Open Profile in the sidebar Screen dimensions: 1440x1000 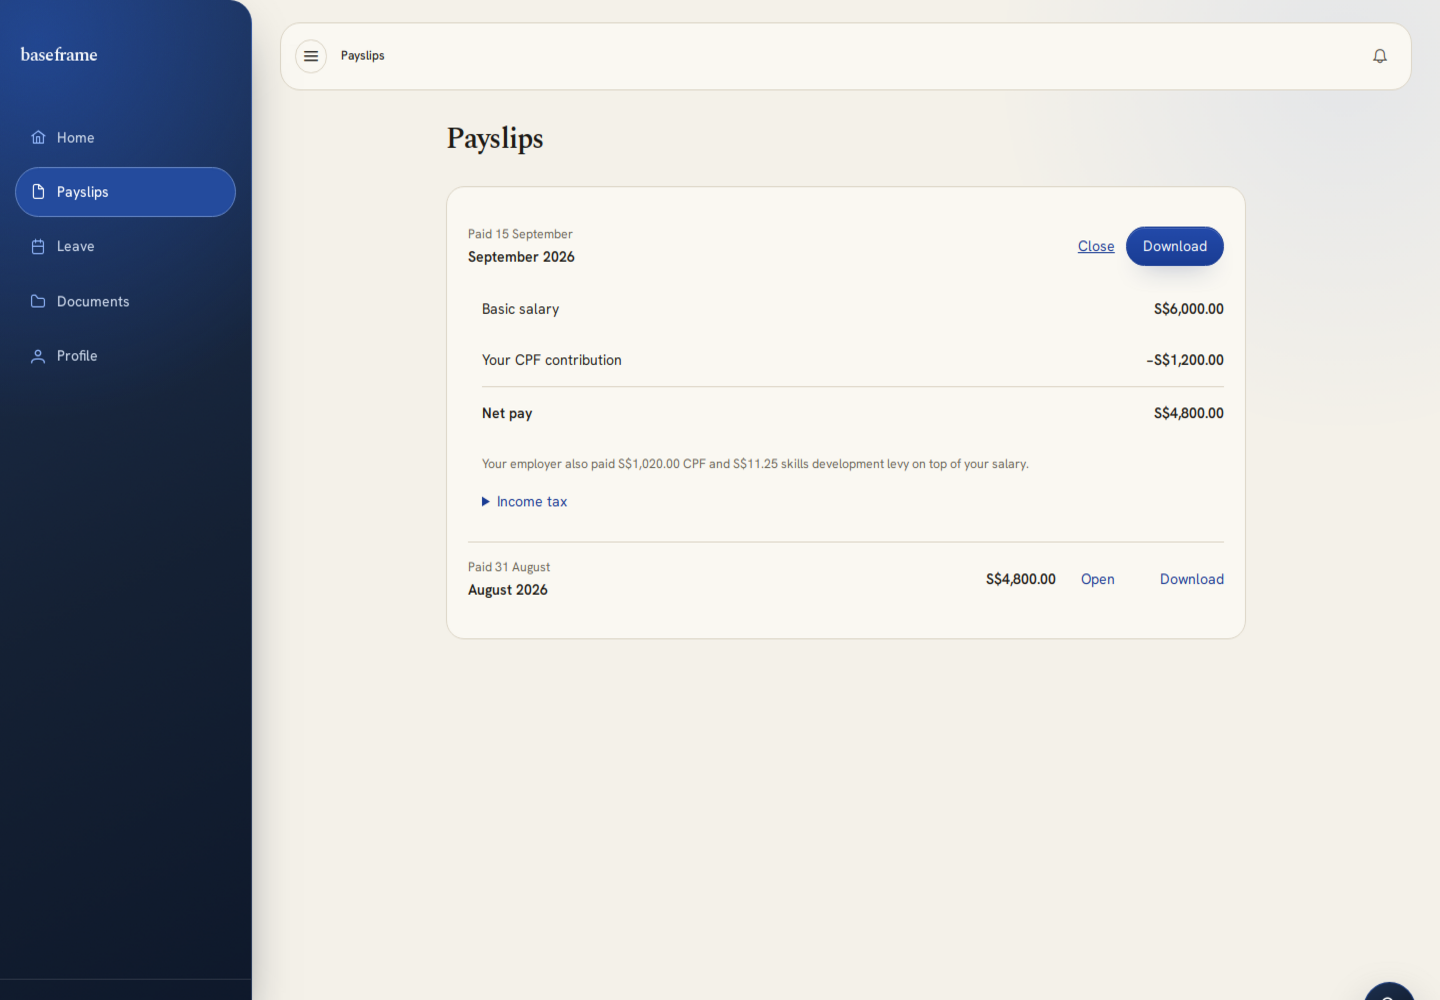point(125,356)
